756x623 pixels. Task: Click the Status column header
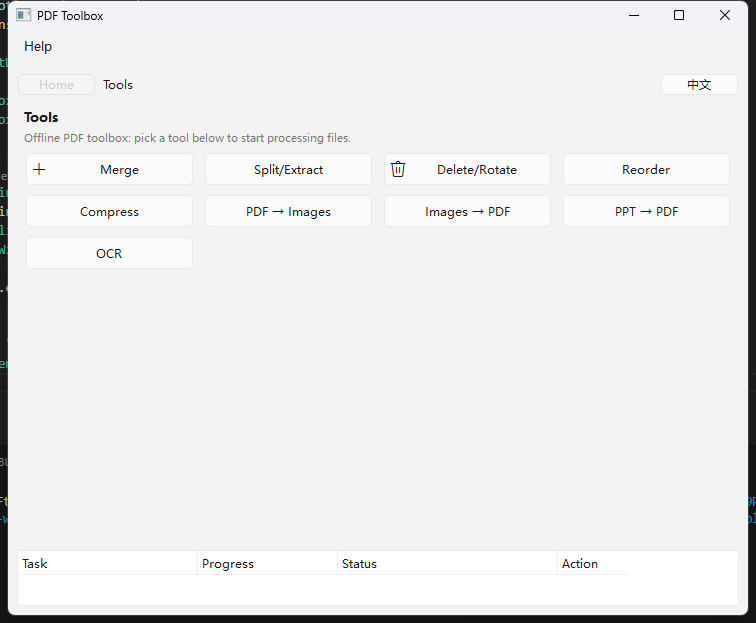[x=447, y=563]
